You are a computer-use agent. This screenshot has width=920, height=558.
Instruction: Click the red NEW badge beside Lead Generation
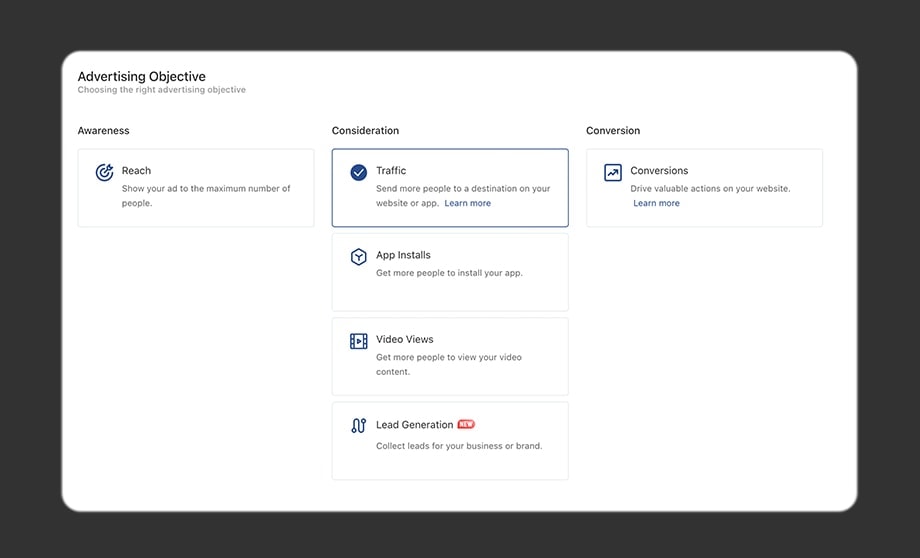click(466, 424)
